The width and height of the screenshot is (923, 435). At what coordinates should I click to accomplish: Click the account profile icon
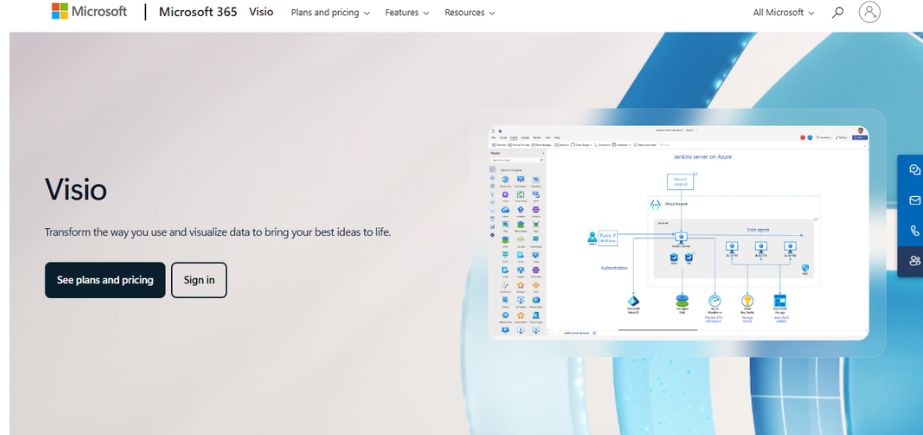pyautogui.click(x=869, y=12)
